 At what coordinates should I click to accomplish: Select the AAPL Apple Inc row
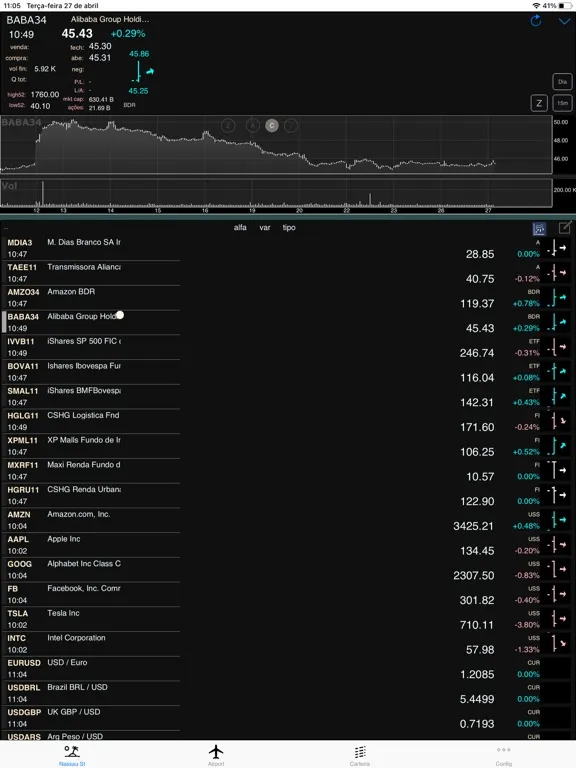click(x=288, y=545)
